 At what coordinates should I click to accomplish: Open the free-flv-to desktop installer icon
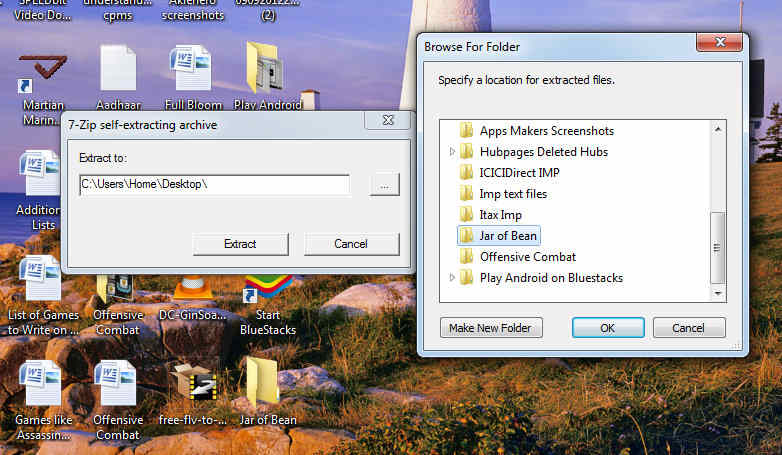pyautogui.click(x=192, y=385)
